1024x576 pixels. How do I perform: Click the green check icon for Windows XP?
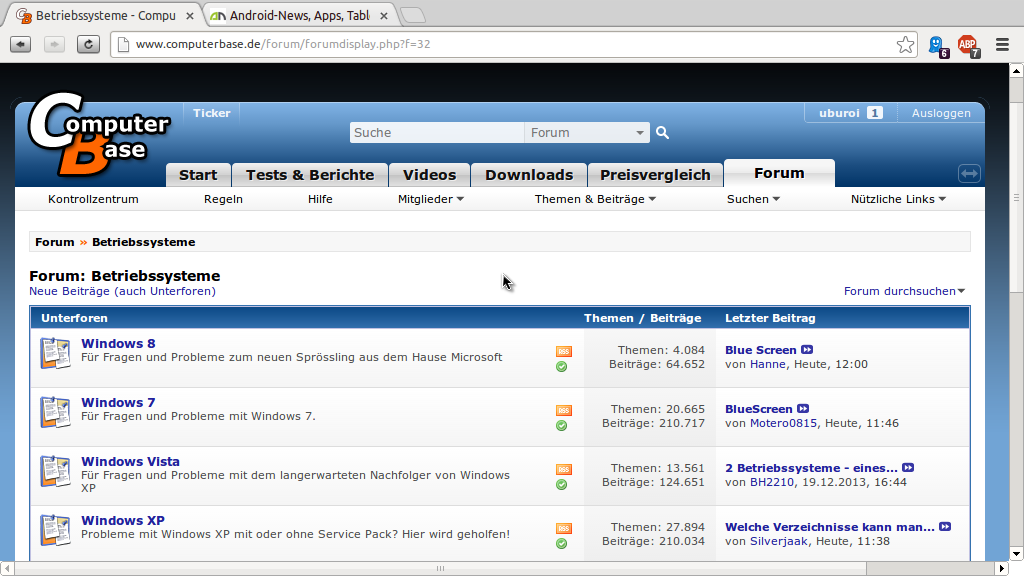(562, 543)
